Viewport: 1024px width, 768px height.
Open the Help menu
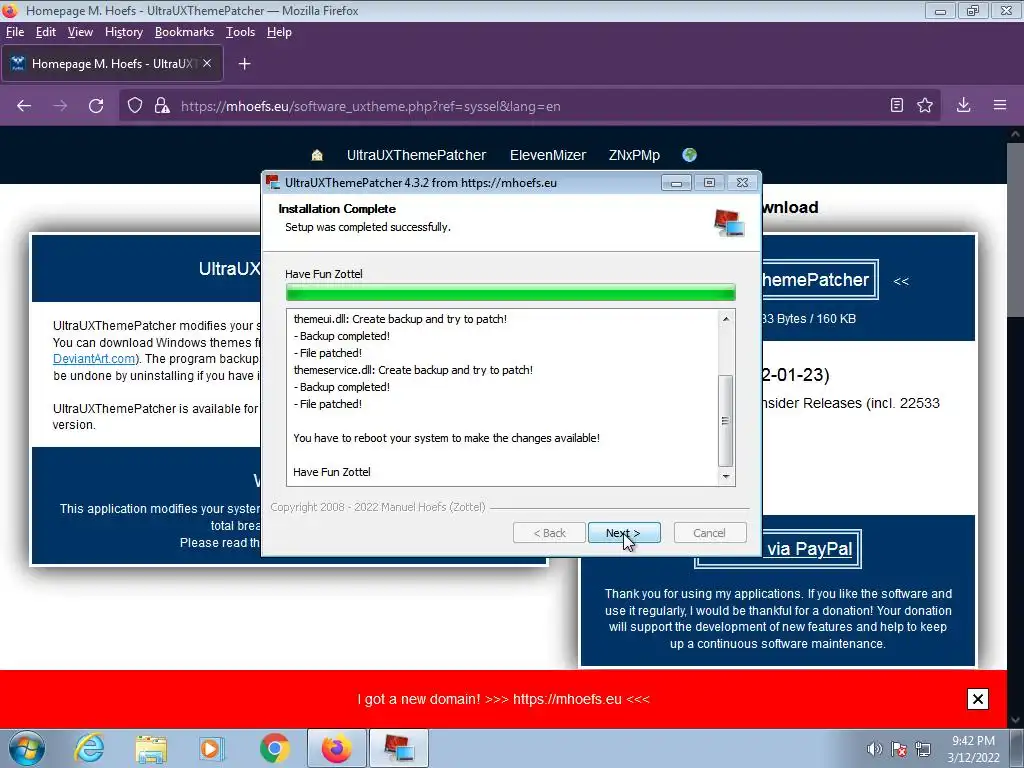[279, 32]
